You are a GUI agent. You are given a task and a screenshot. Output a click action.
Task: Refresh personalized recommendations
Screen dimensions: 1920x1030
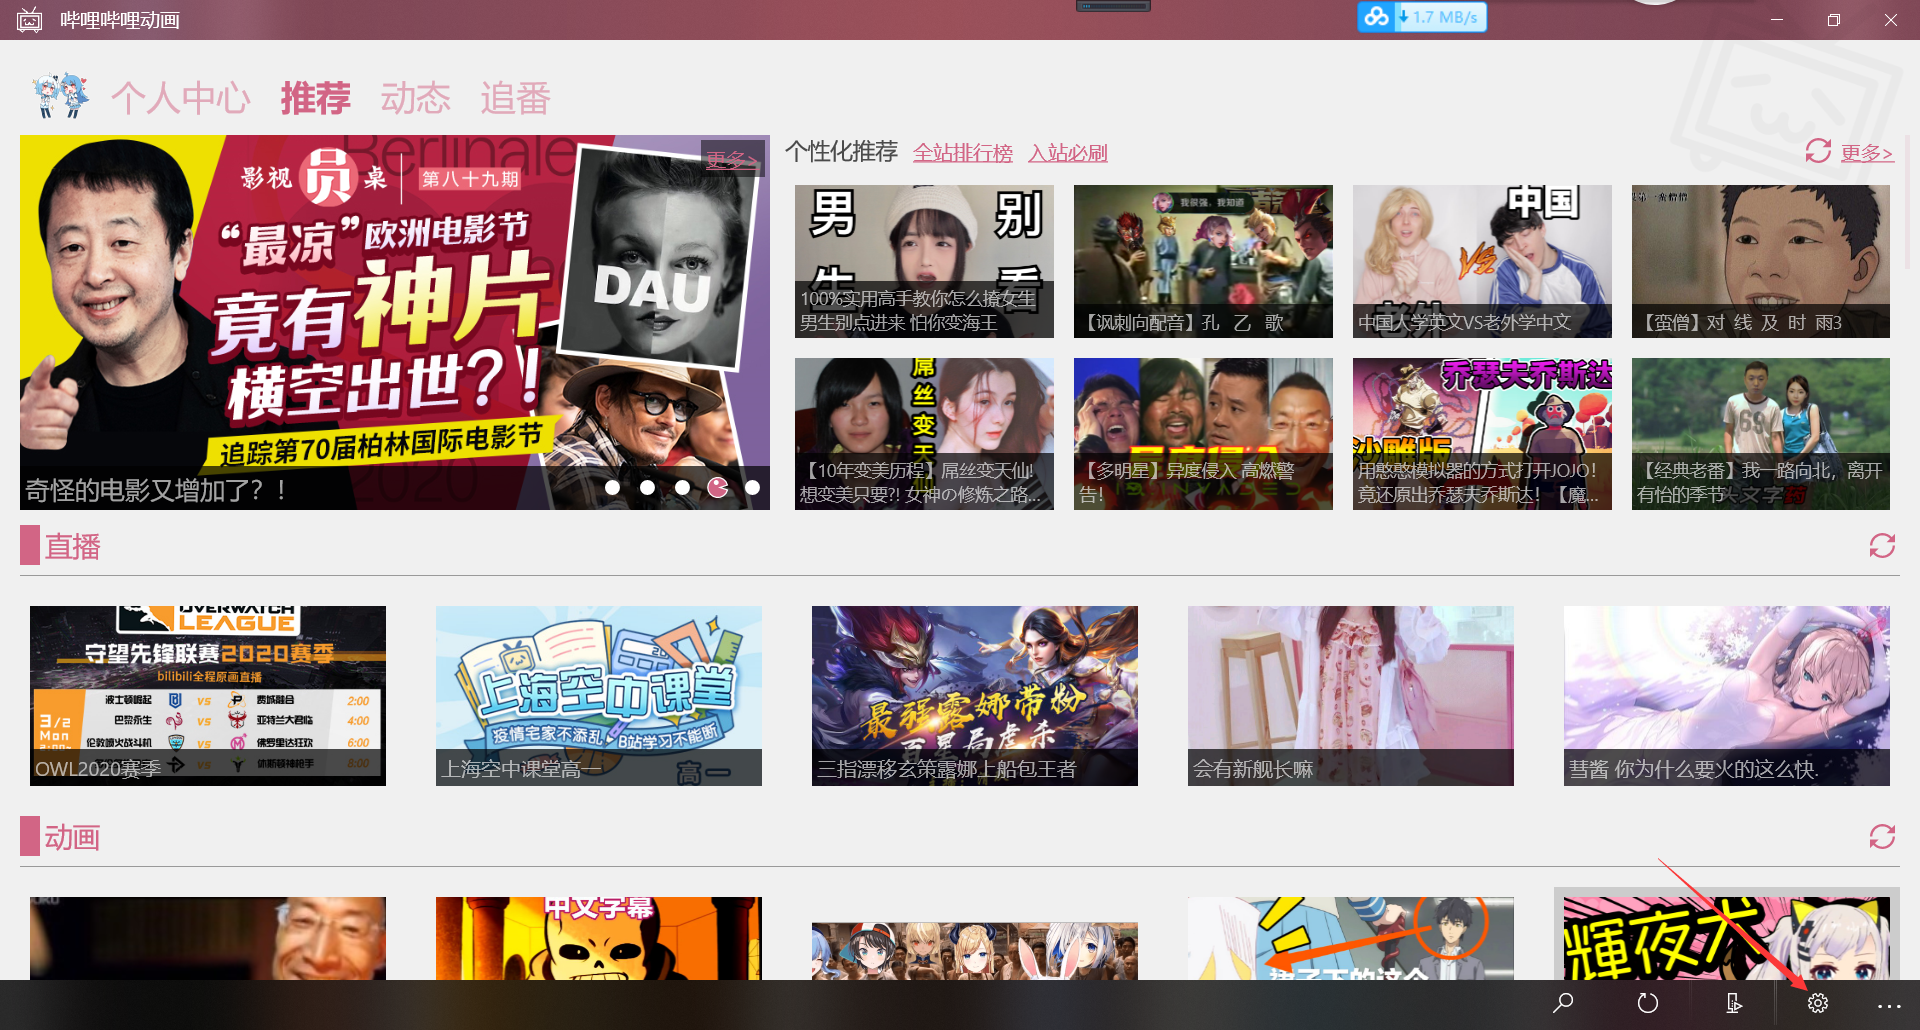[x=1818, y=151]
